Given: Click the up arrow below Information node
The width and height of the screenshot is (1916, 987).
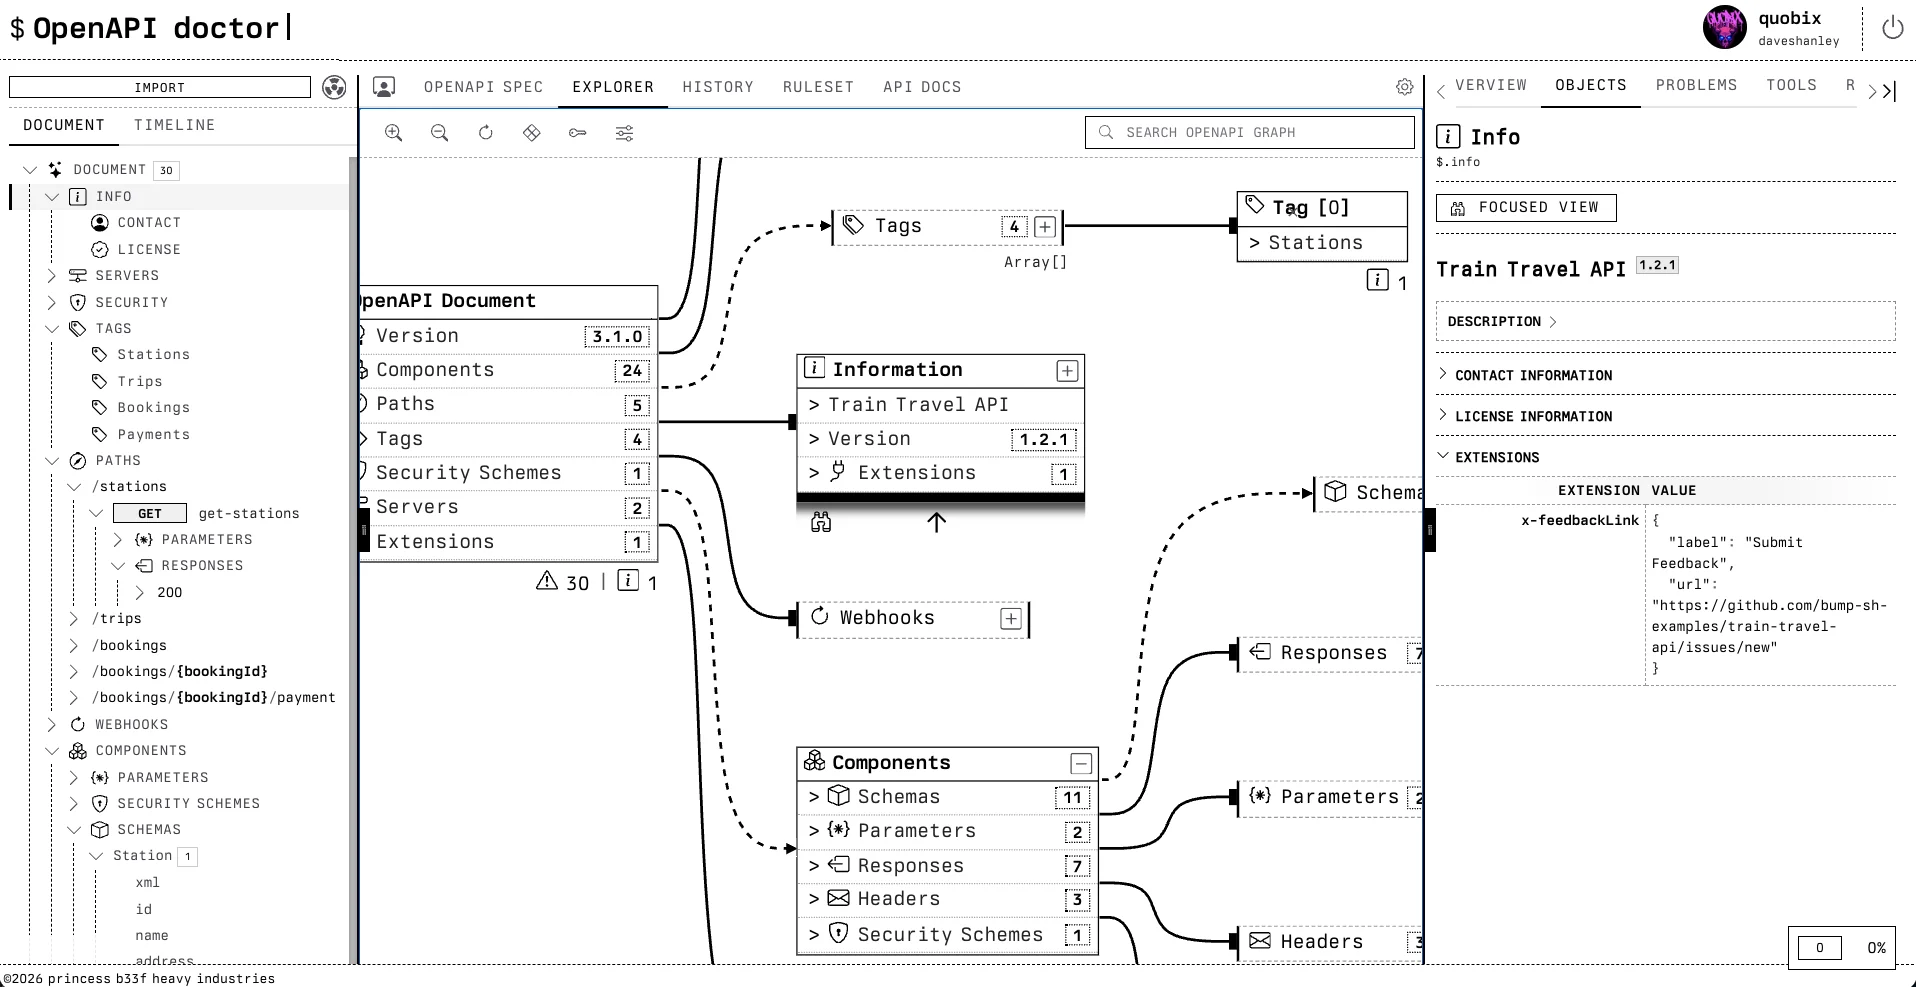Looking at the screenshot, I should pyautogui.click(x=936, y=522).
